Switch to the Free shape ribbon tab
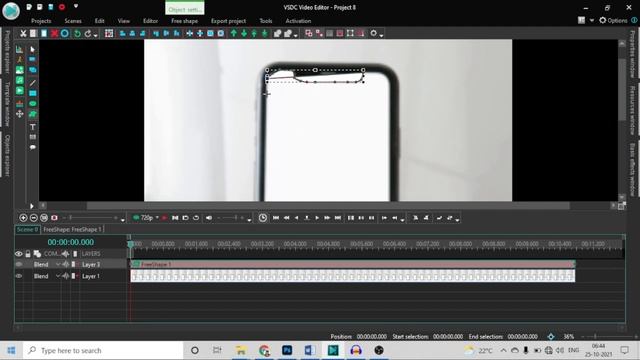Viewport: 640px width, 360px height. click(x=184, y=21)
